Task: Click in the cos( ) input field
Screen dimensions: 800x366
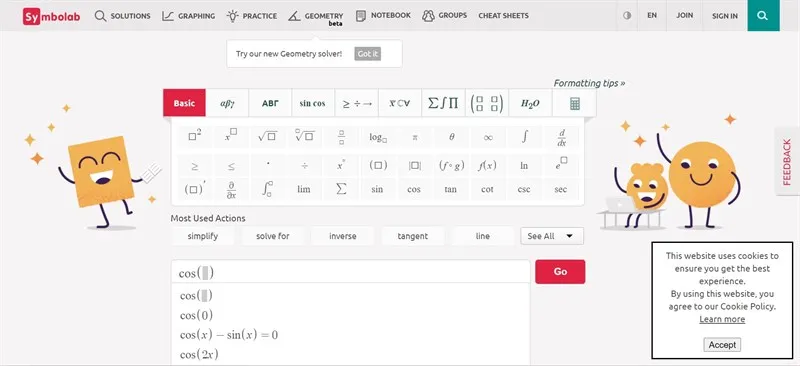Action: click(351, 273)
